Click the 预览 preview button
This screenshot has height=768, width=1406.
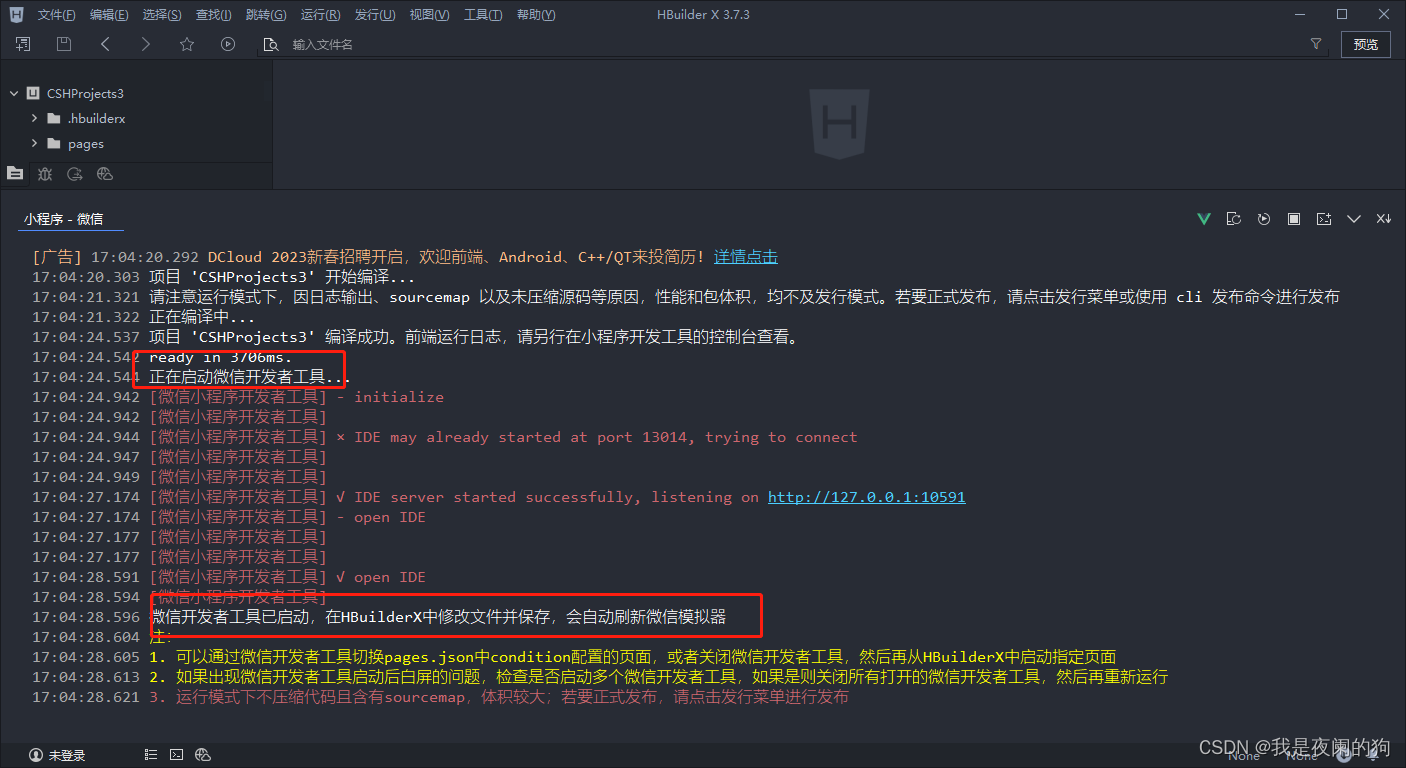(x=1365, y=44)
